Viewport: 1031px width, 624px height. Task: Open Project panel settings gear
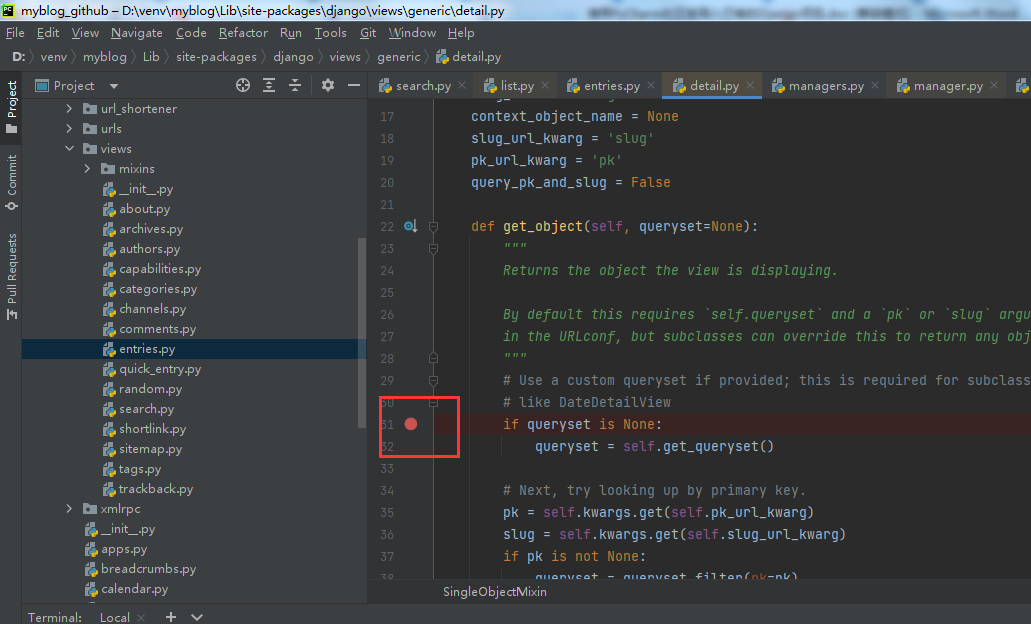(x=327, y=86)
